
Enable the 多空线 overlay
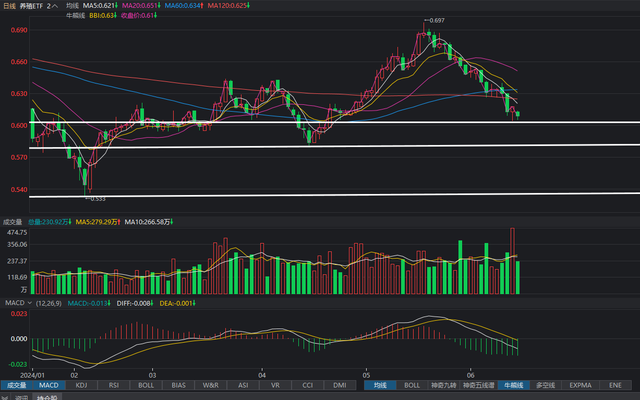tap(545, 385)
